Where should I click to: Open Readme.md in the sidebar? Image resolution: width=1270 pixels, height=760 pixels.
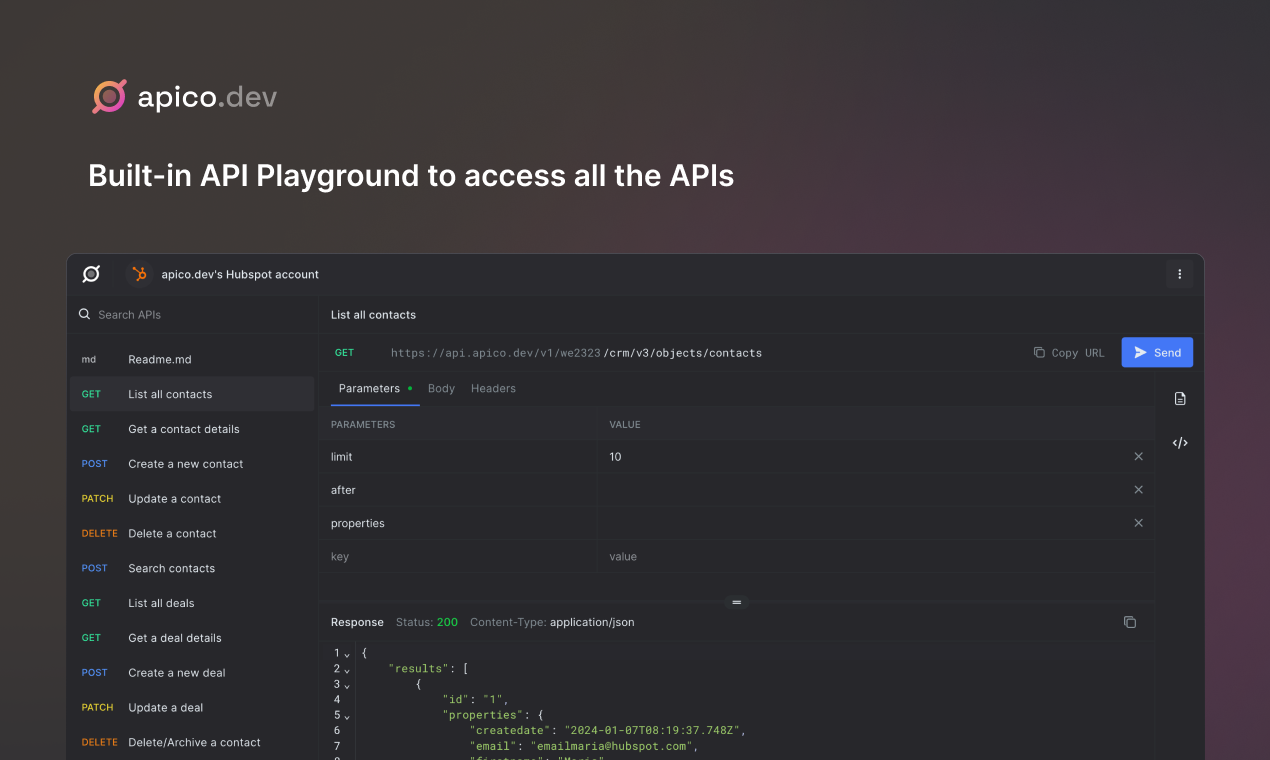tap(192, 359)
